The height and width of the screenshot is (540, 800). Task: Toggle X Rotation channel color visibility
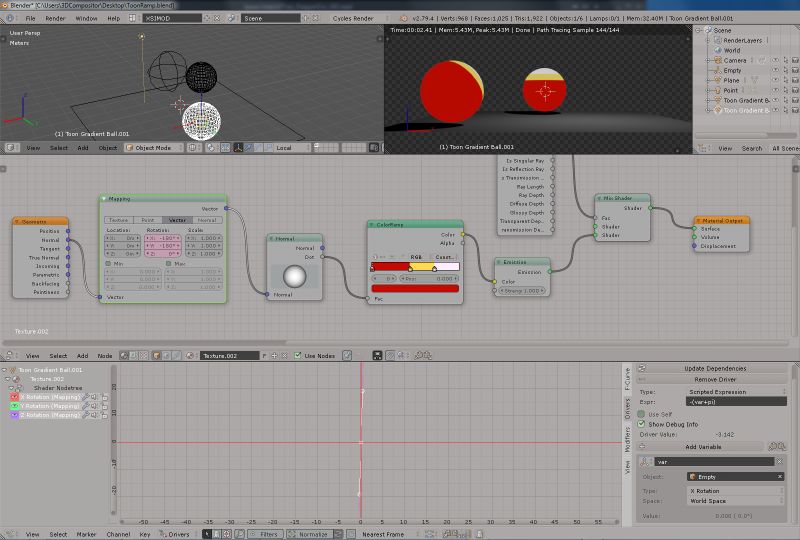[x=14, y=397]
